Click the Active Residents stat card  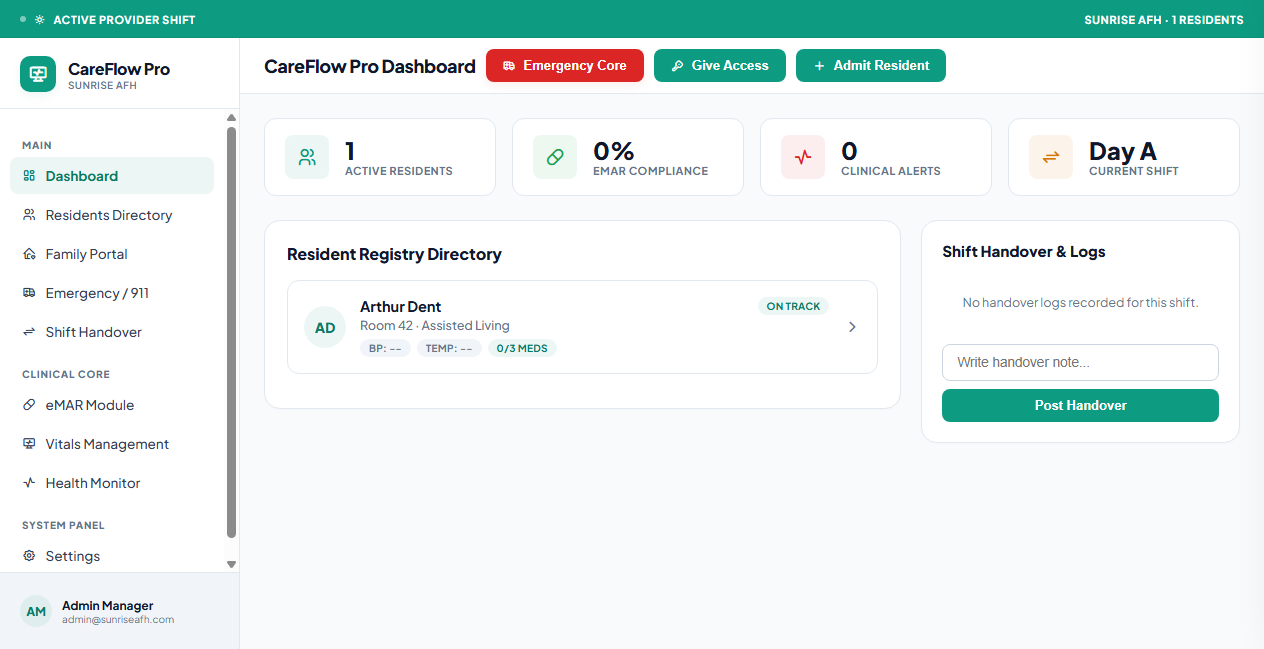(x=380, y=157)
